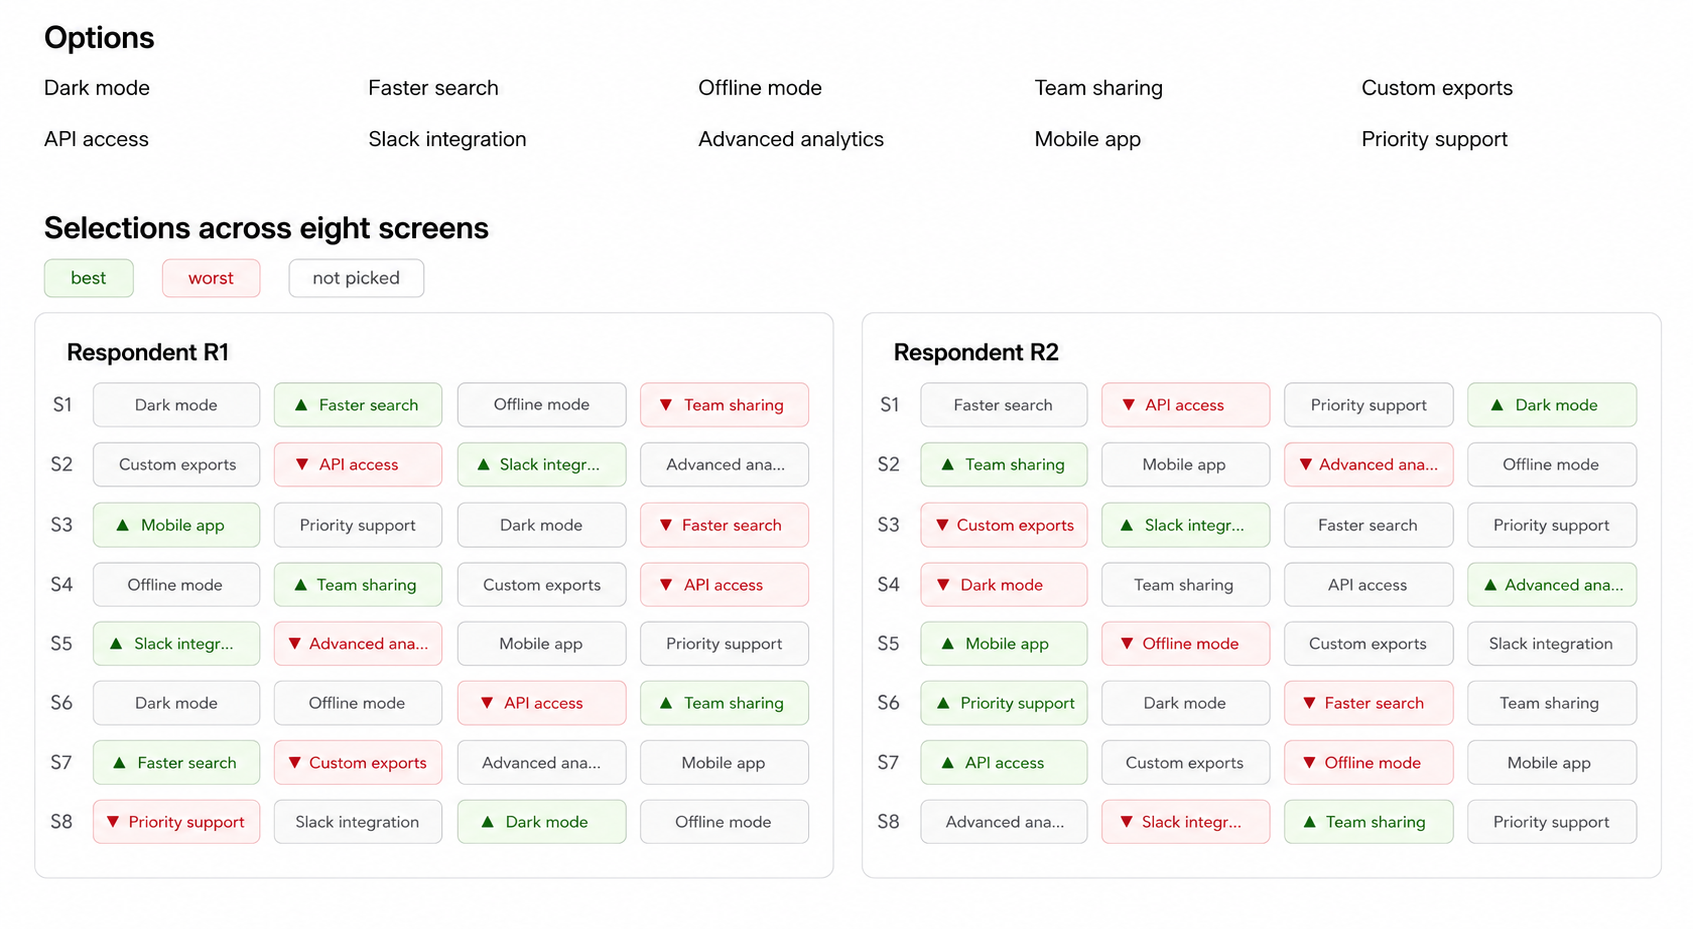Click up-triangle on R2 S2 Team sharing
The height and width of the screenshot is (929, 1693).
[x=948, y=464]
